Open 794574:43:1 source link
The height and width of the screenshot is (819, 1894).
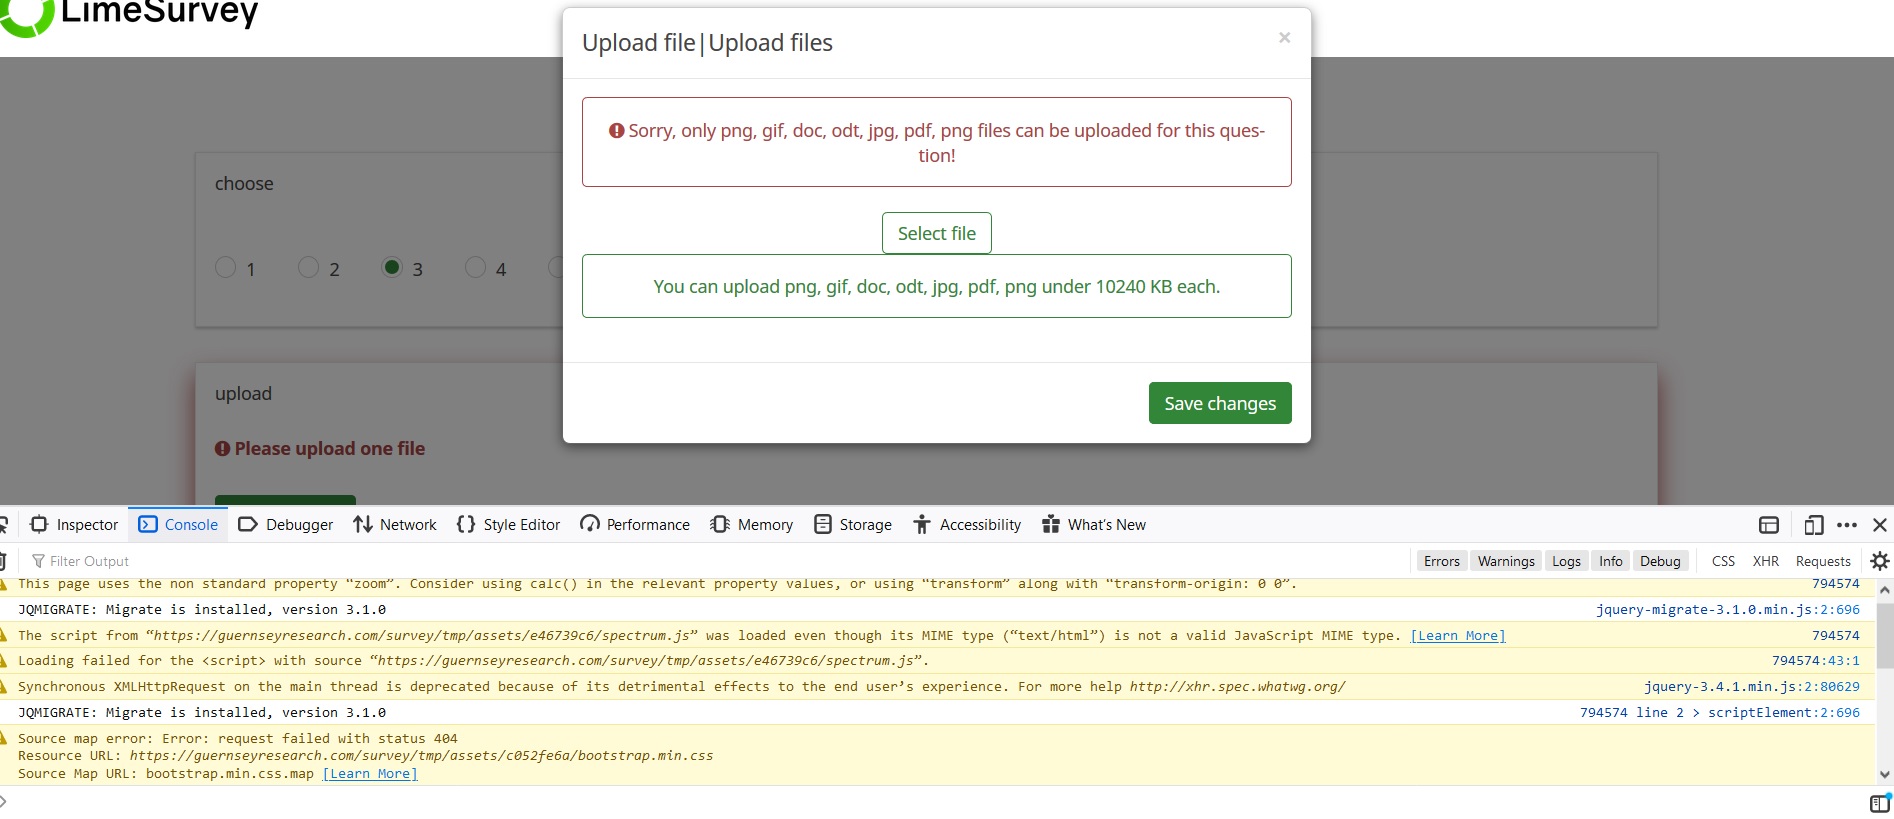click(x=1816, y=661)
